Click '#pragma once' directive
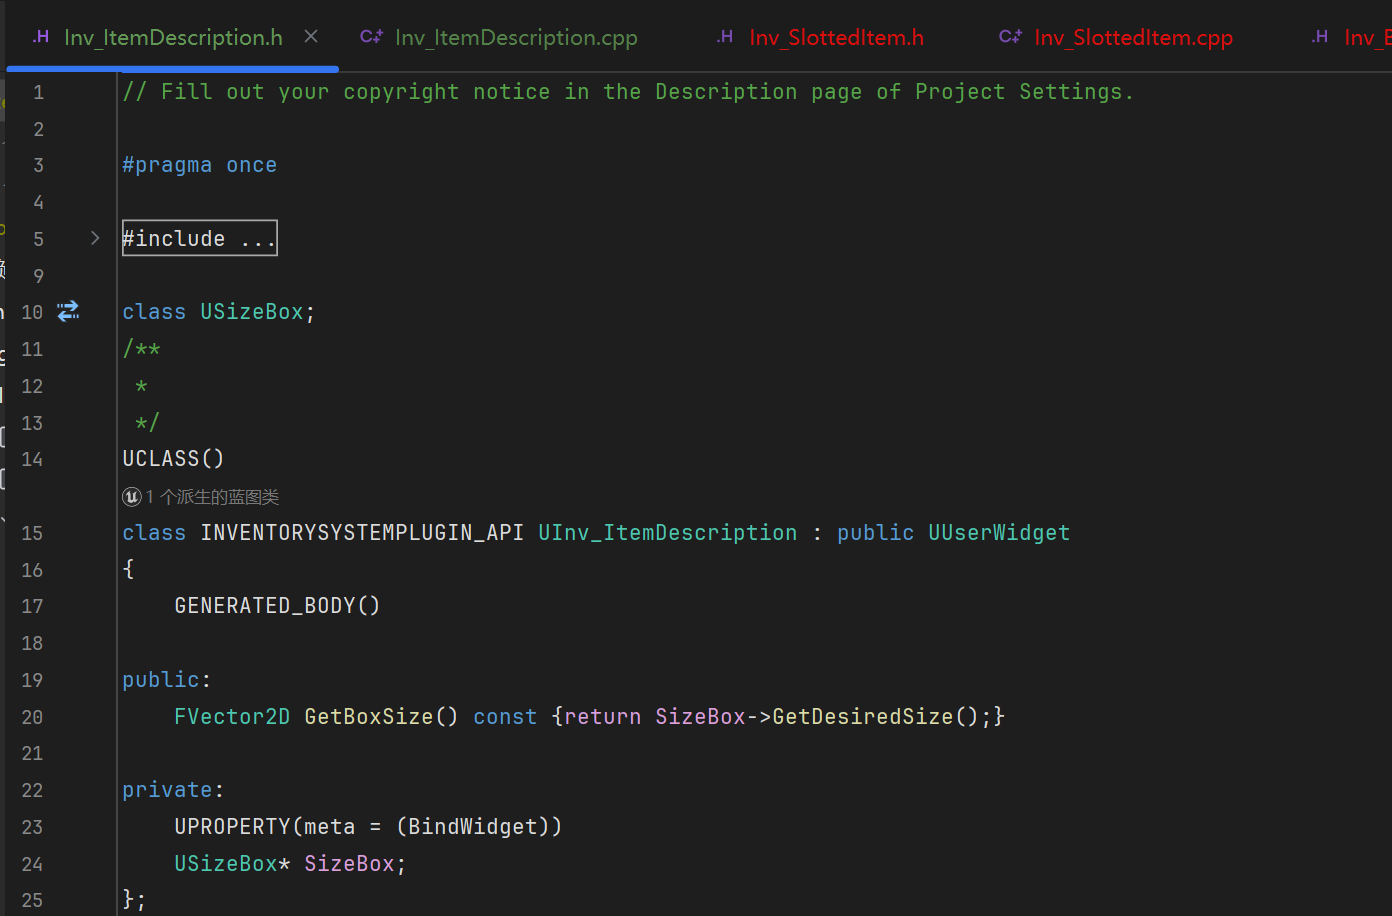Image resolution: width=1392 pixels, height=916 pixels. 199,165
